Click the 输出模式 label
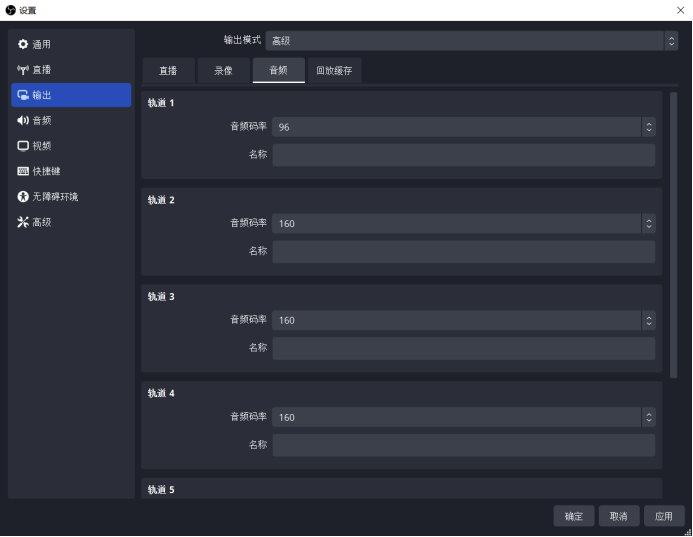 pyautogui.click(x=242, y=40)
